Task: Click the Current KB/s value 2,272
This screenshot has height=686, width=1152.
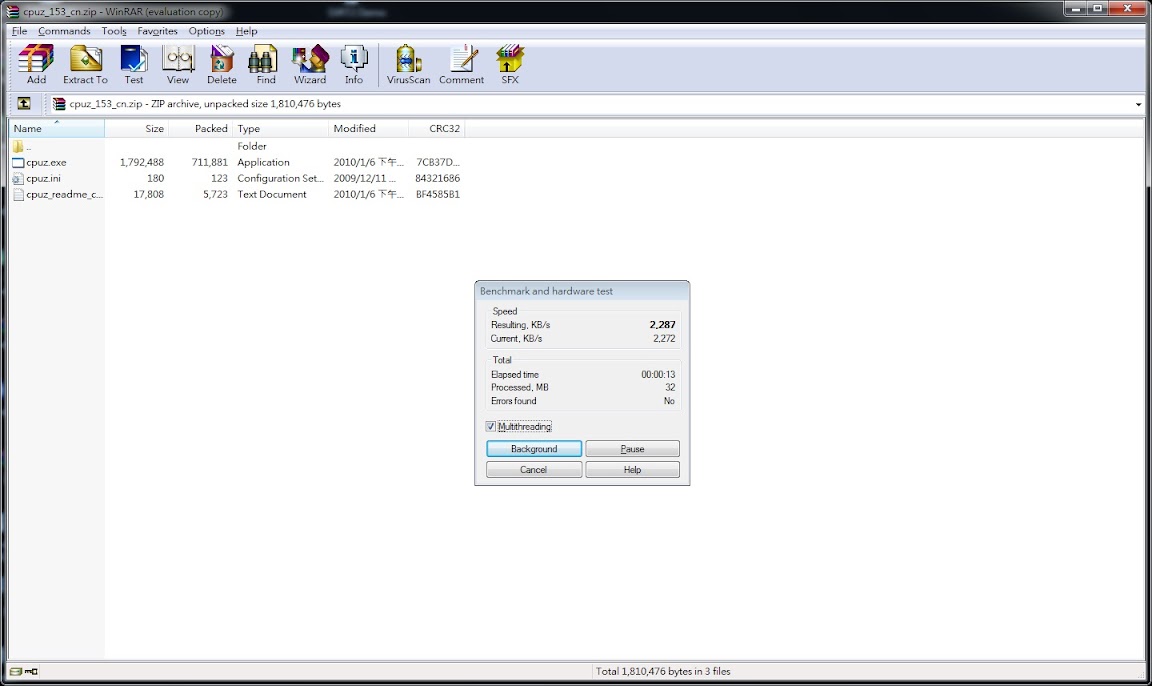Action: [x=664, y=339]
